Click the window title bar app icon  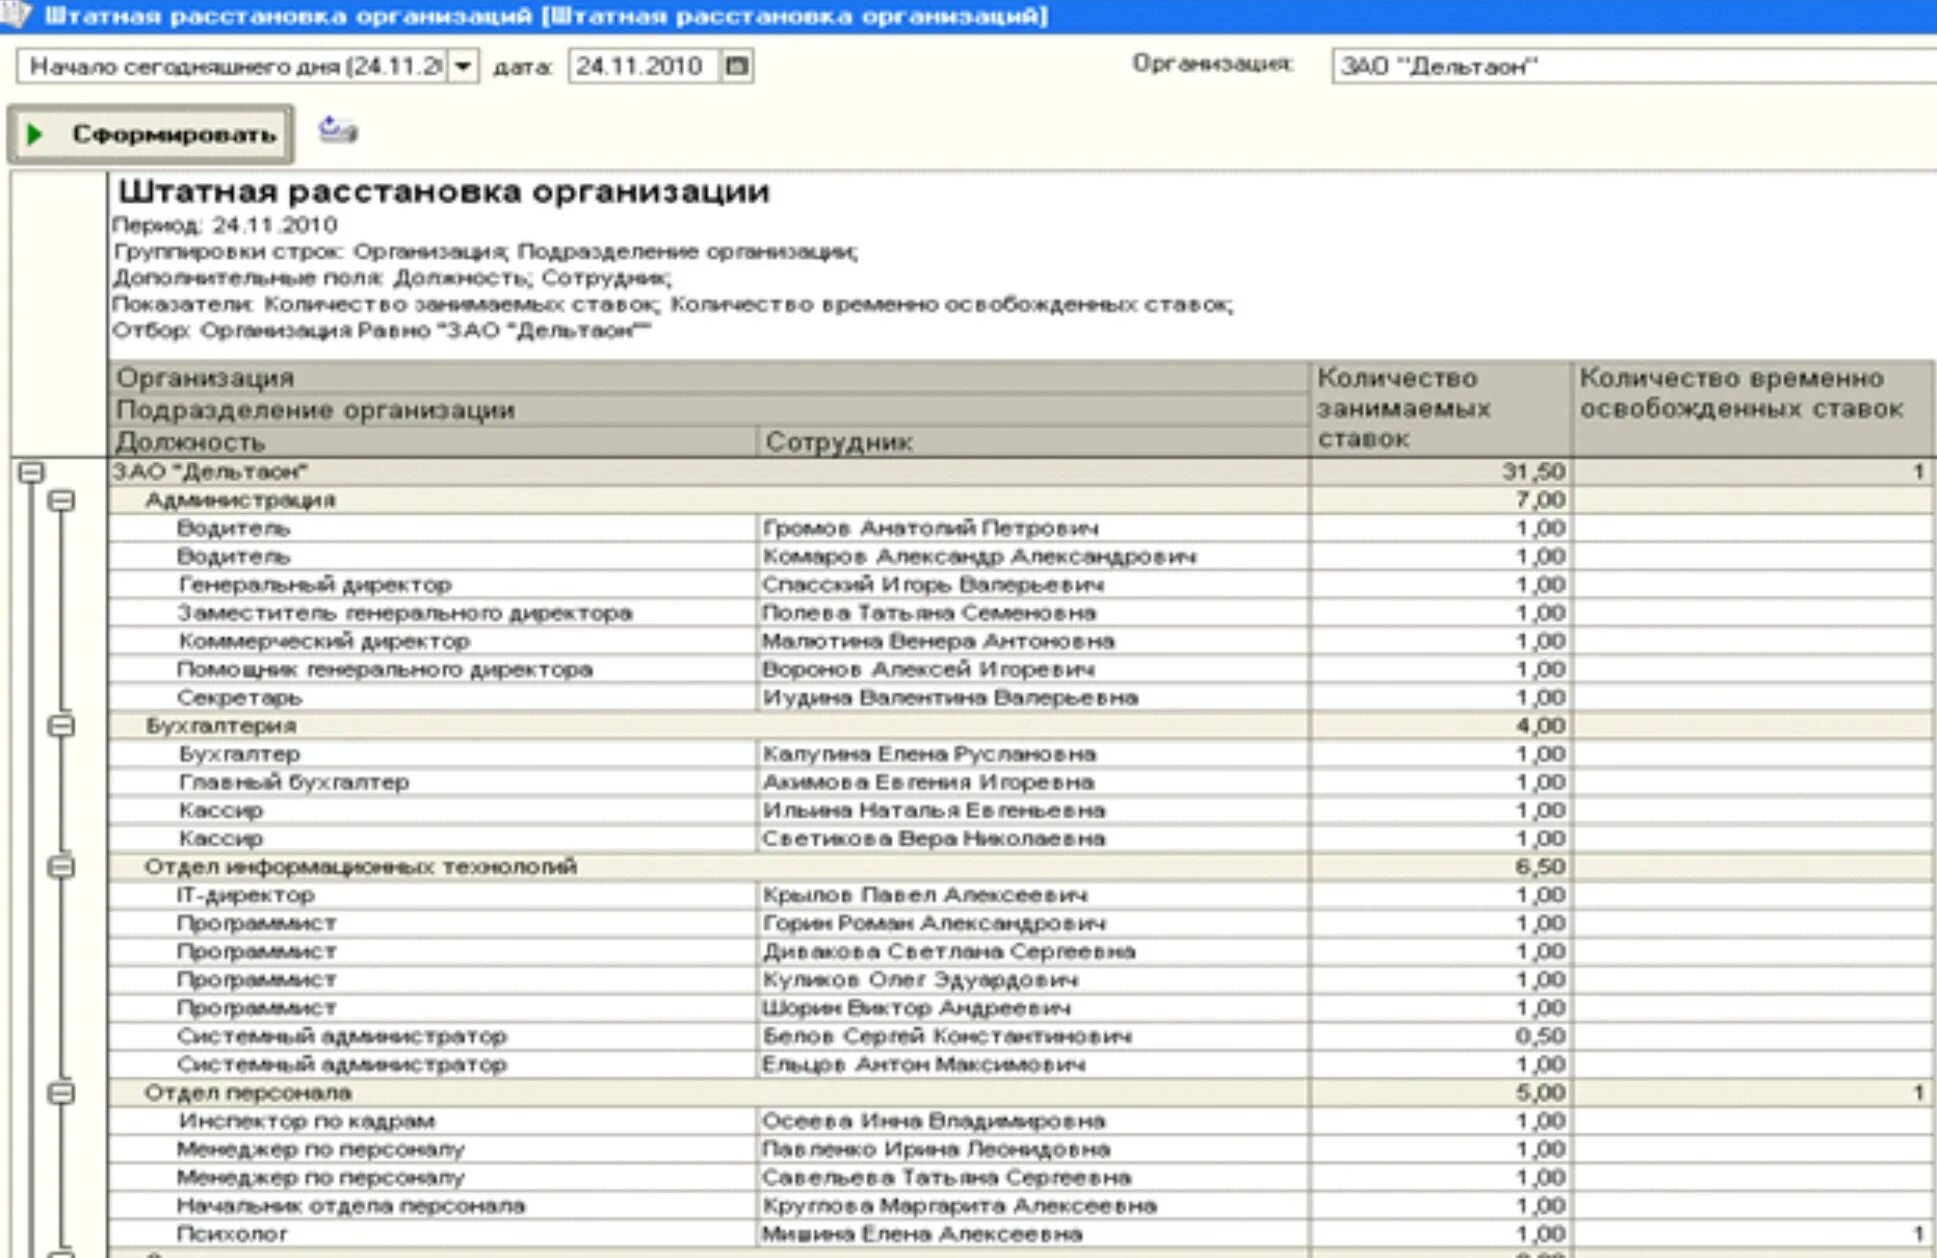(16, 15)
